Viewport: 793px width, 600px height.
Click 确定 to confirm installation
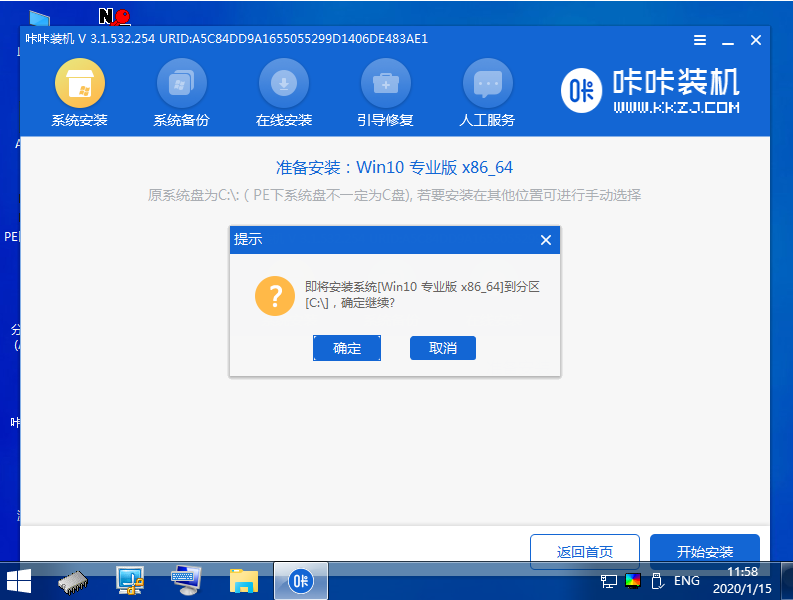(347, 348)
